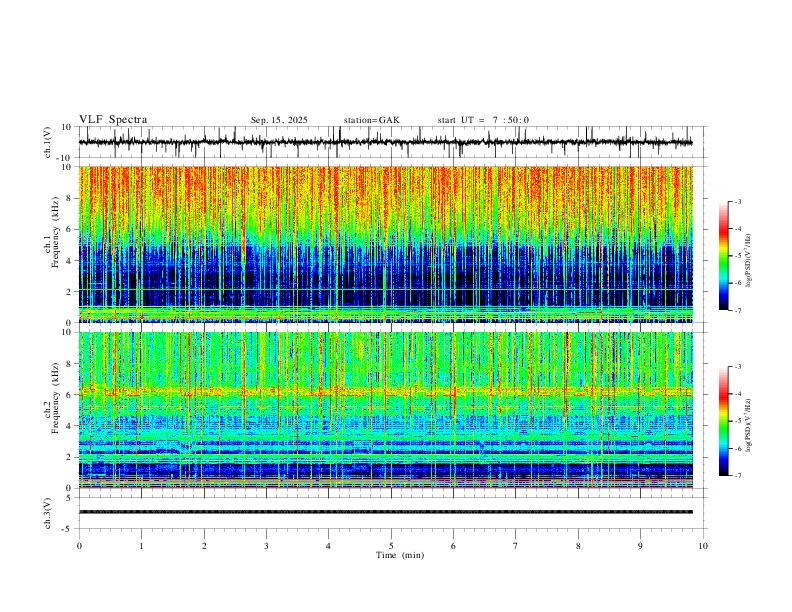Click the ch.1 spectrogram color scale bar
This screenshot has height=612, width=792.
coord(723,255)
